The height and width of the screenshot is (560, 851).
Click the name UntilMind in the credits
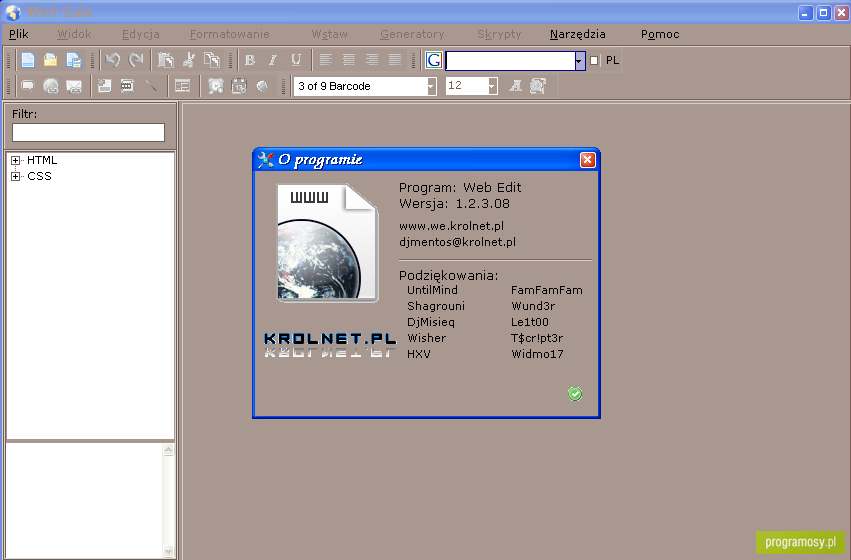point(433,290)
